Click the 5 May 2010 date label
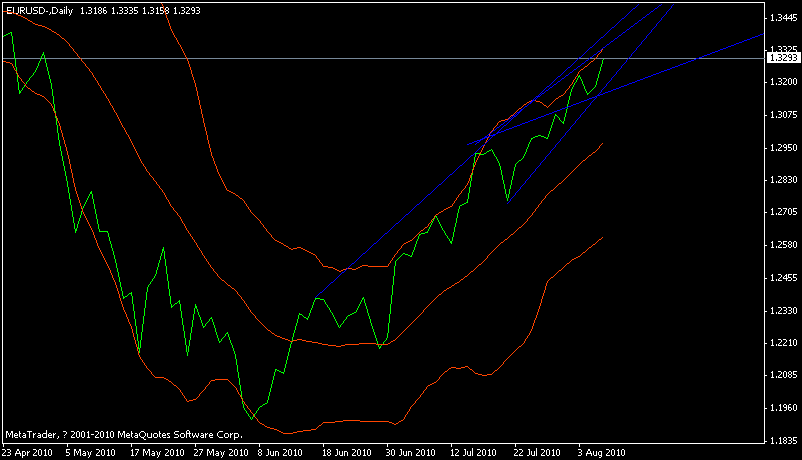 point(91,453)
